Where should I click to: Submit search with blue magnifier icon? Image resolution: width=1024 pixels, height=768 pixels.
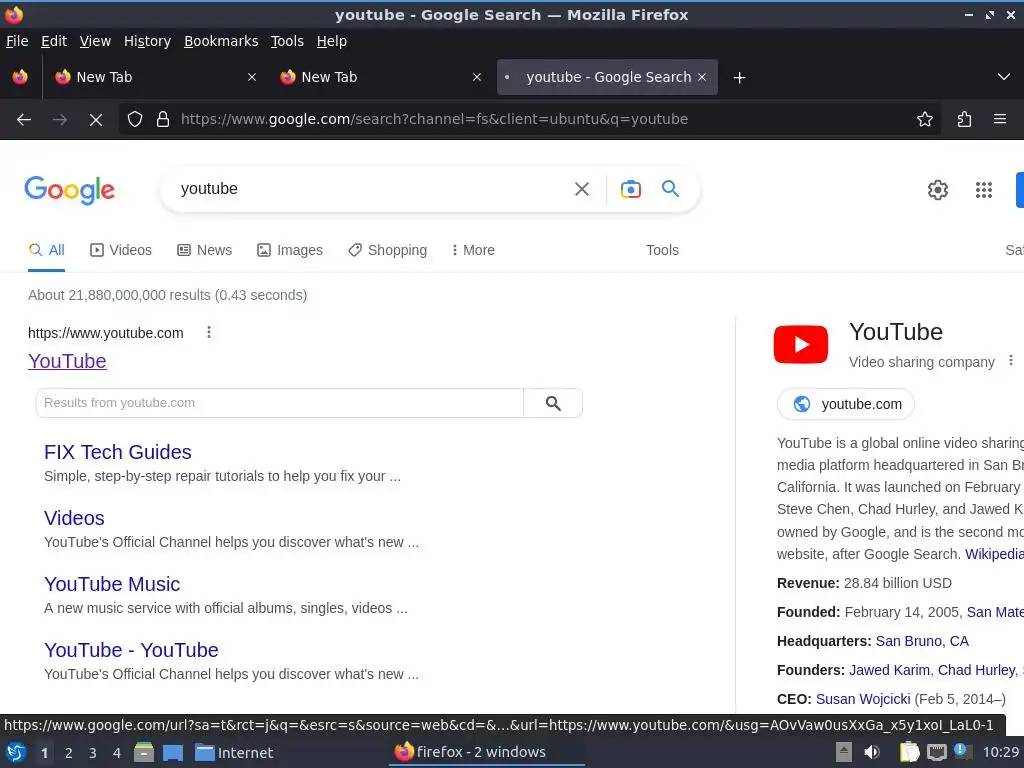[x=671, y=189]
